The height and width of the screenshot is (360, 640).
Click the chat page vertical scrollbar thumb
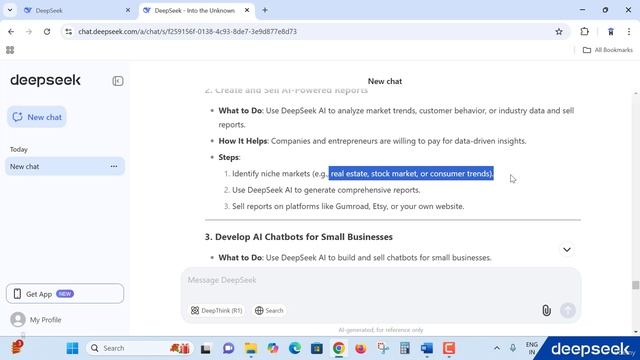pyautogui.click(x=635, y=285)
